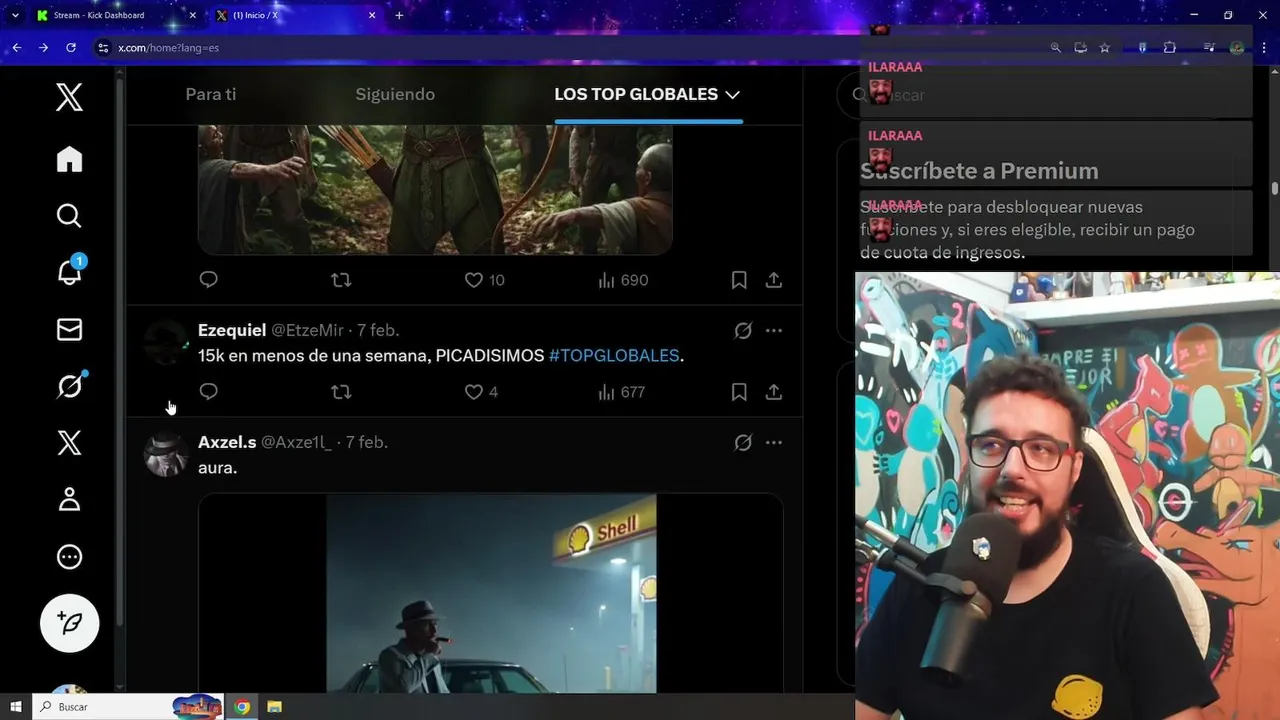Viewport: 1280px width, 720px height.
Task: Open tab search chevron in Chrome
Action: 15,15
